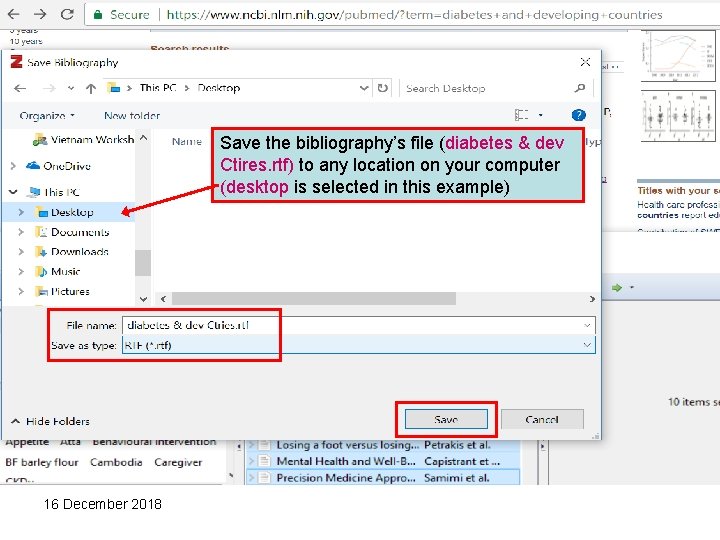Click Desktop in the path breadcrumb

(219, 88)
